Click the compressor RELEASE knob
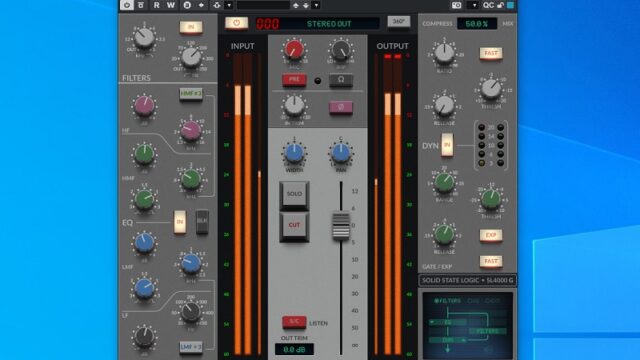Image resolution: width=640 pixels, height=360 pixels. click(444, 106)
